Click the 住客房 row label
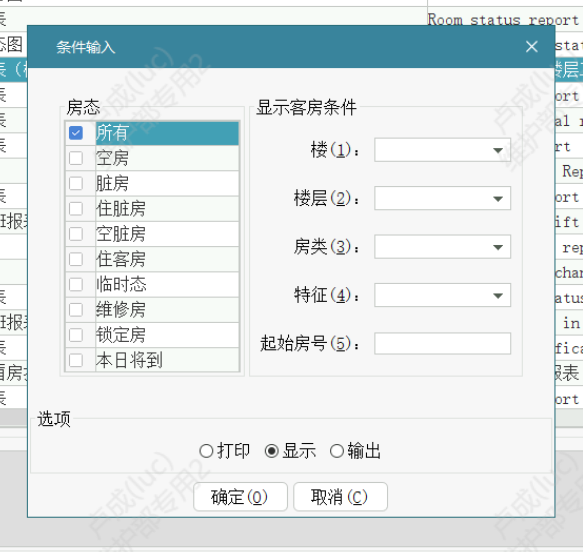583x552 pixels. [x=121, y=259]
